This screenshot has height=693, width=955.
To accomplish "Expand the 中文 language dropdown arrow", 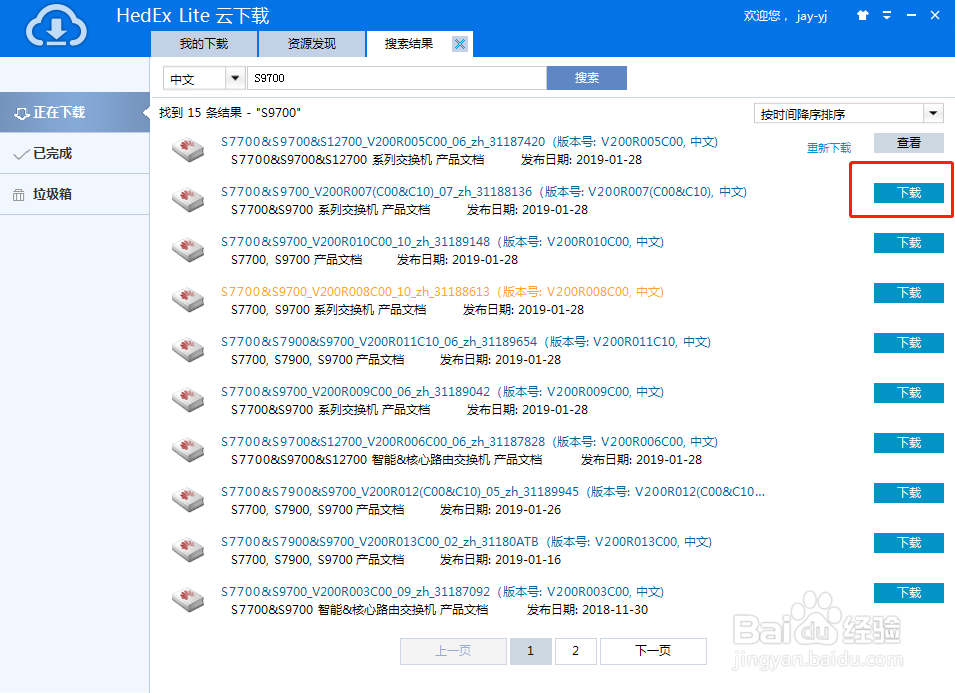I will point(235,78).
